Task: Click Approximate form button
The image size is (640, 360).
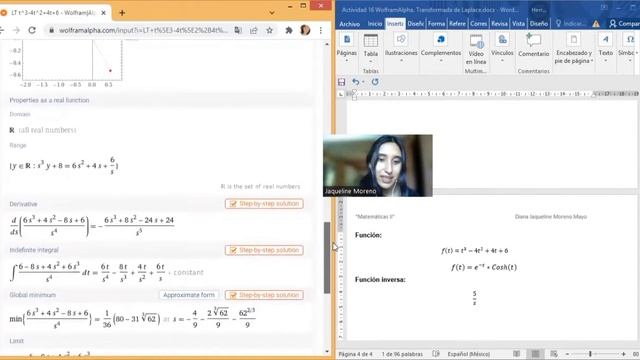Action: pyautogui.click(x=189, y=295)
